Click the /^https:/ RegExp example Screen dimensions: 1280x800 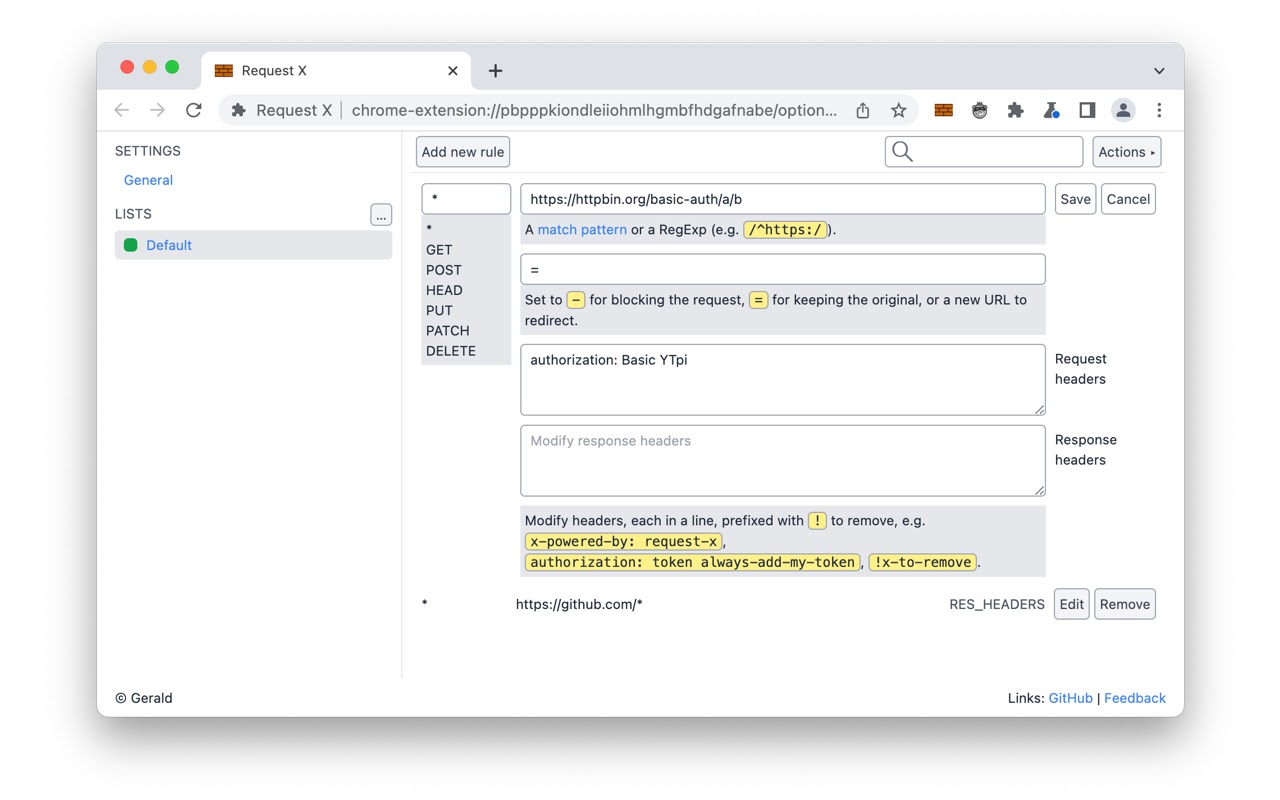click(785, 230)
